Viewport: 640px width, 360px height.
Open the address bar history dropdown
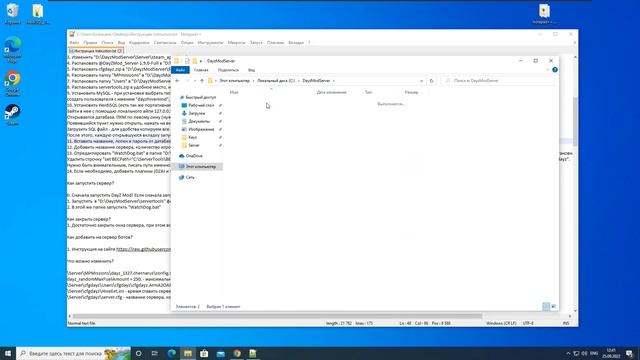pos(421,81)
